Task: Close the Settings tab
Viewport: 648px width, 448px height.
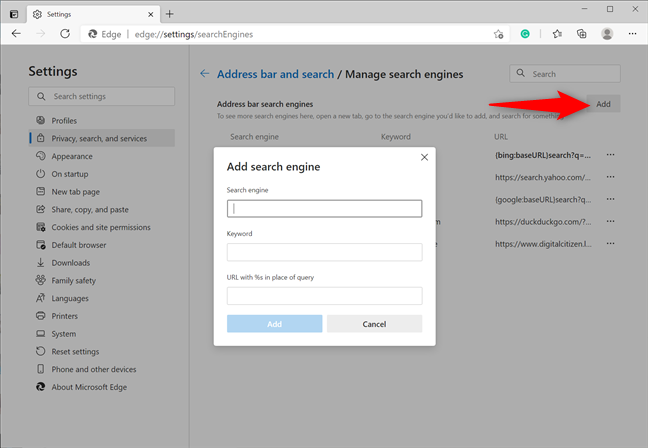Action: (150, 14)
